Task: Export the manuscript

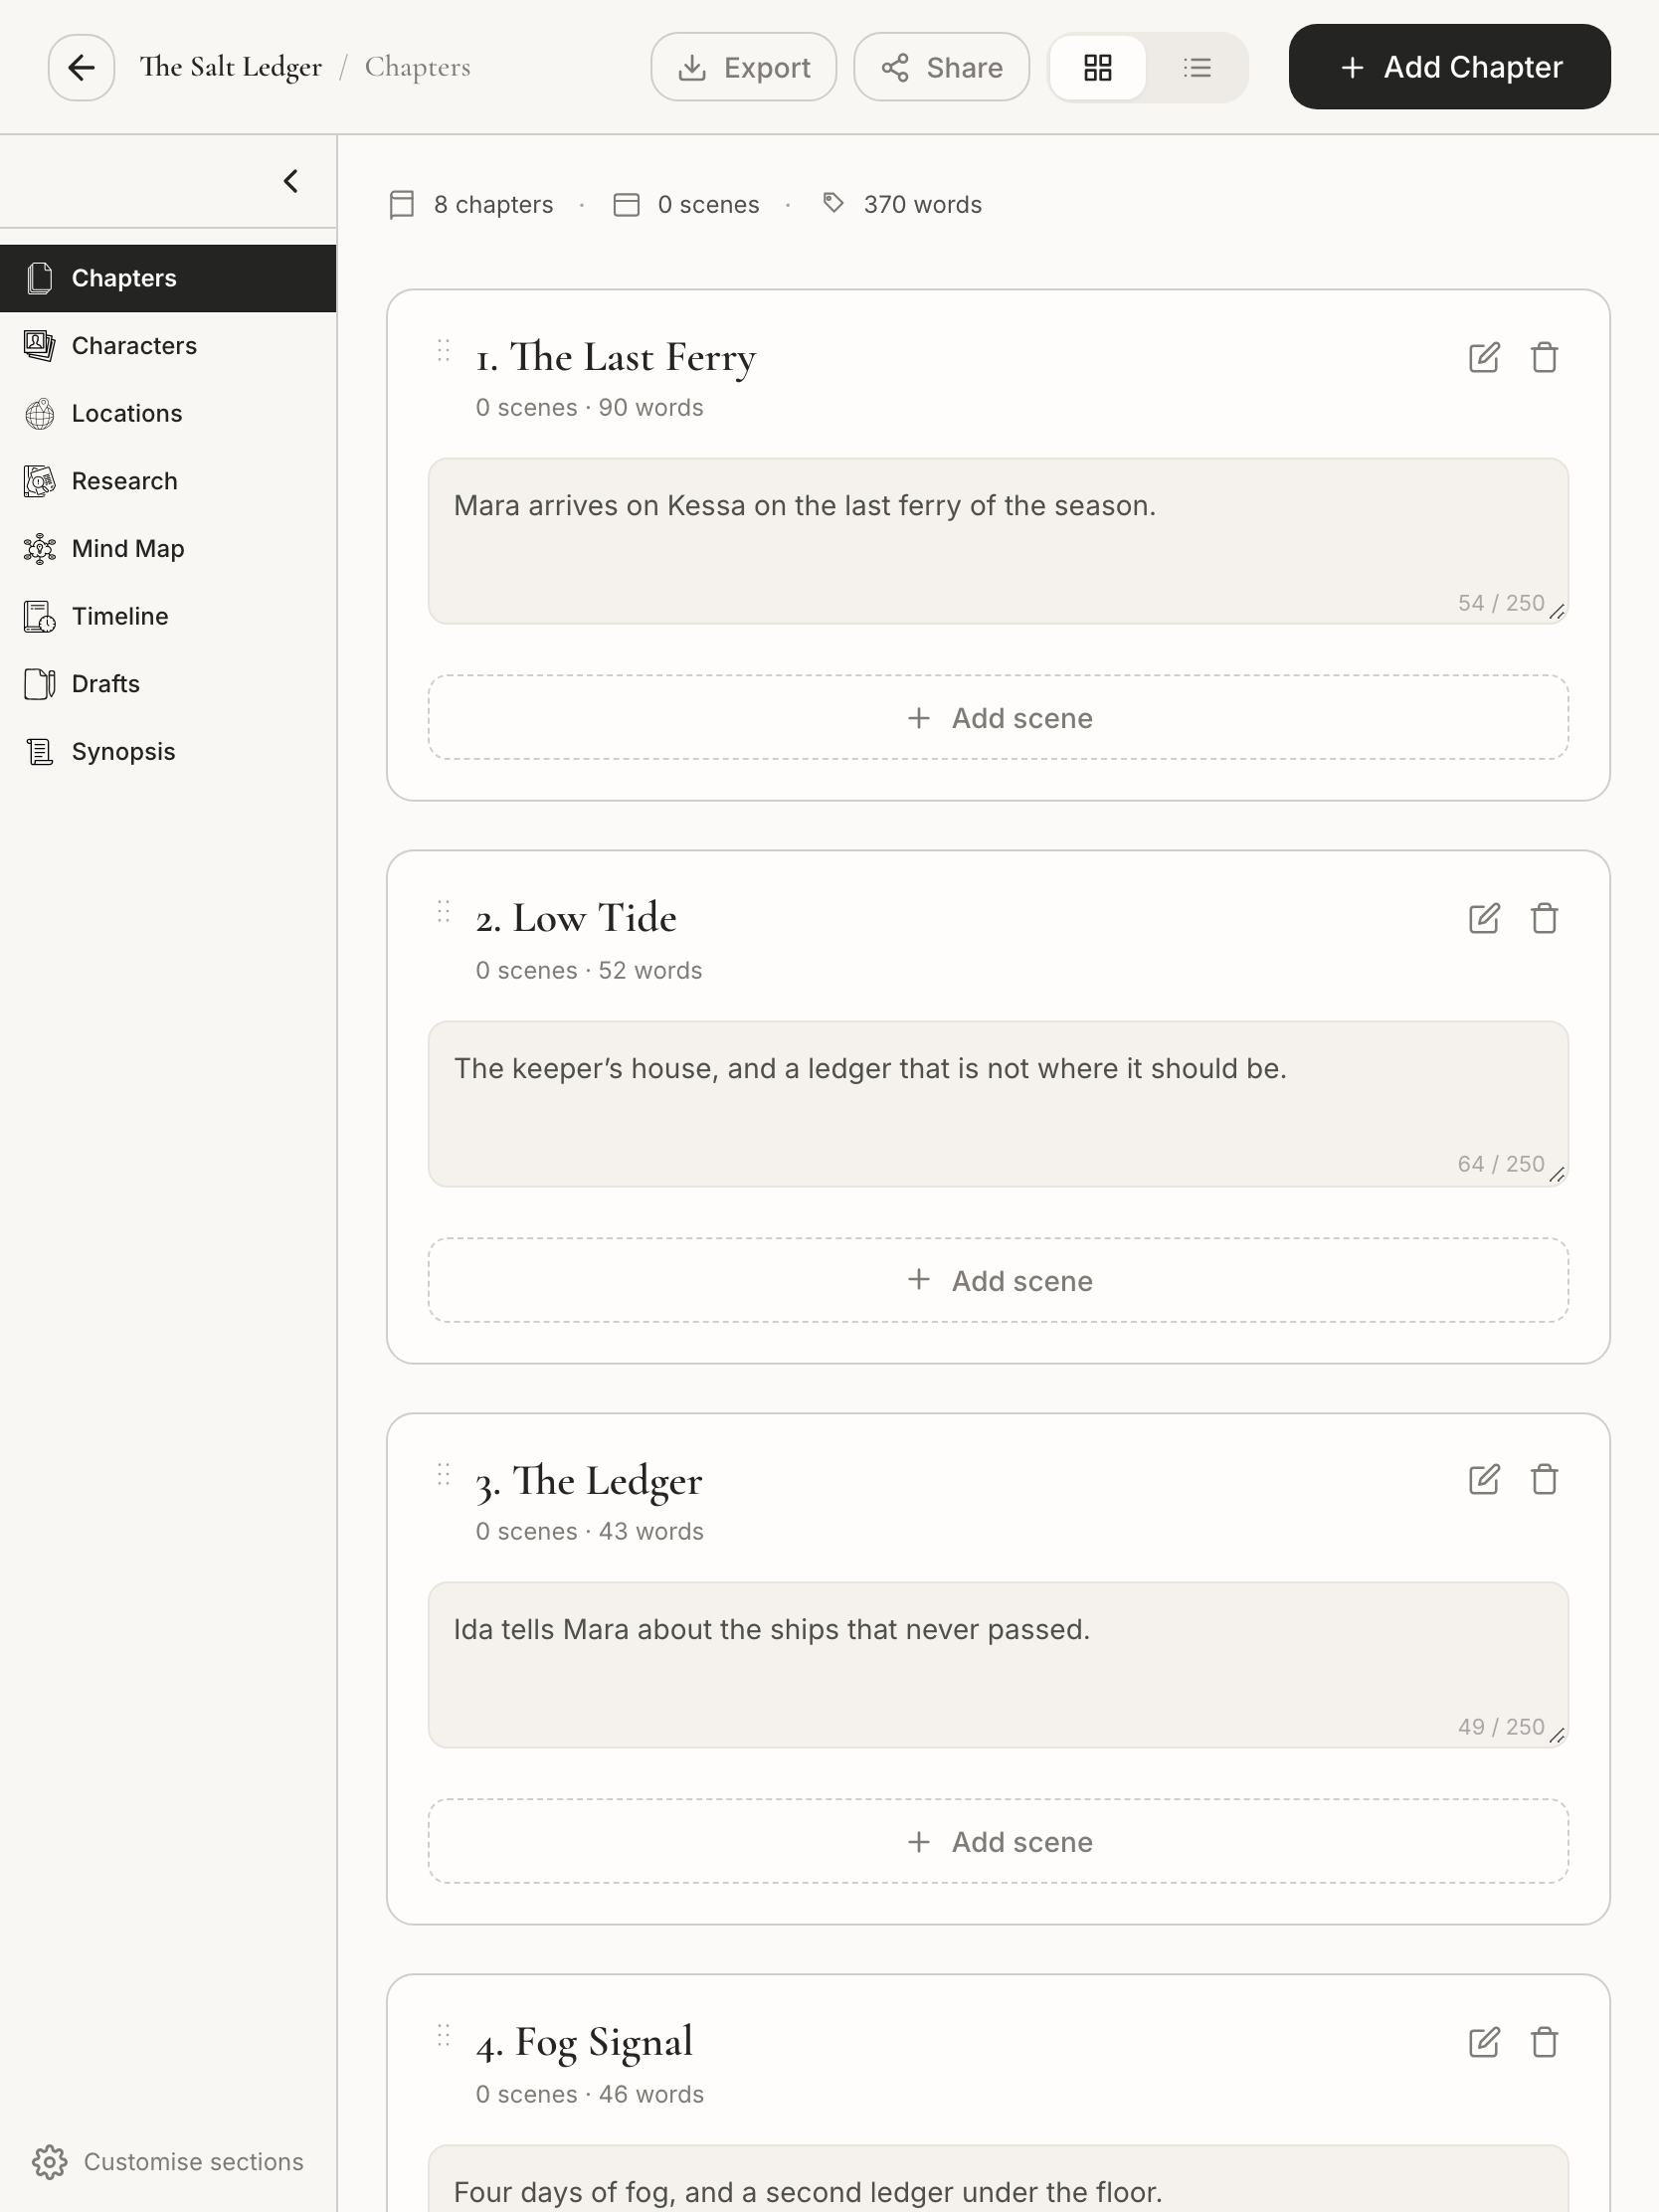Action: pyautogui.click(x=743, y=67)
